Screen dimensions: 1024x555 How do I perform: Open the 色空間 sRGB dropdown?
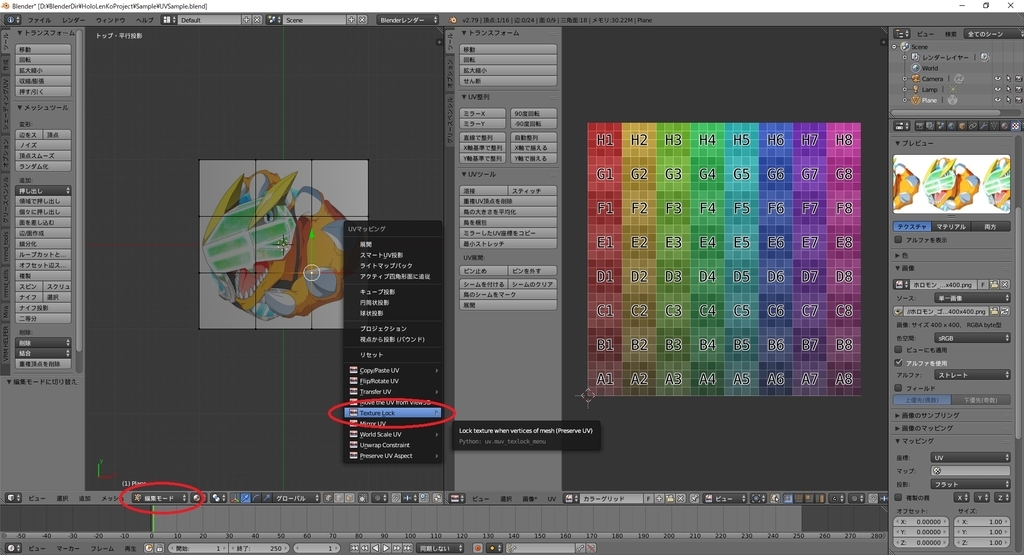click(972, 338)
